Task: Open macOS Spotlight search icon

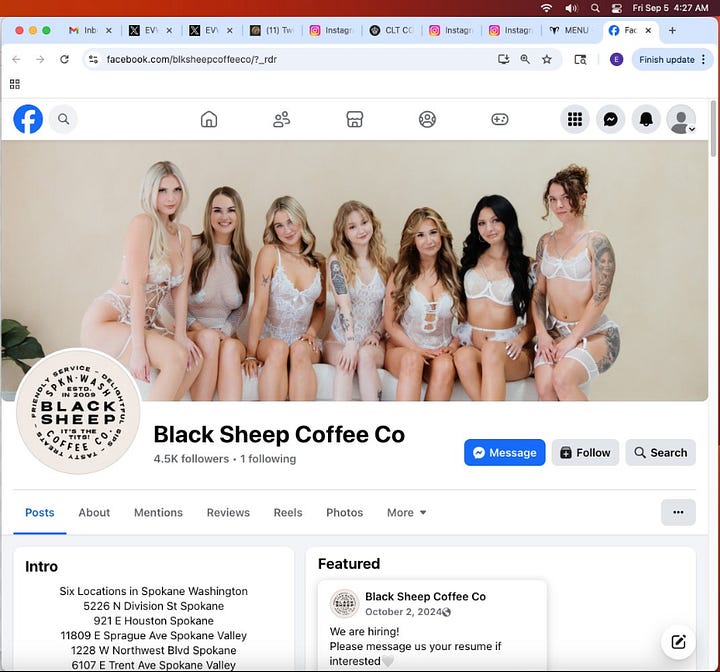Action: (595, 8)
